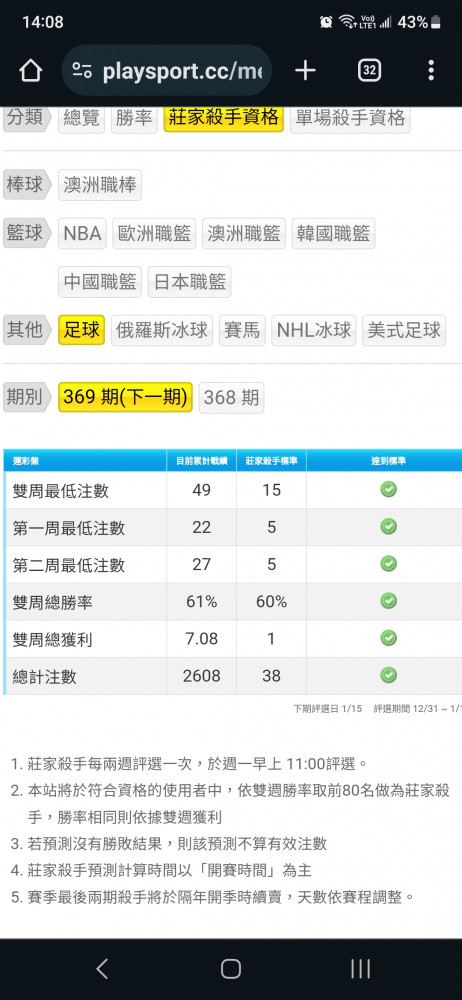
Task: Tap the 第二周最低注數 row label
Action: (x=69, y=565)
